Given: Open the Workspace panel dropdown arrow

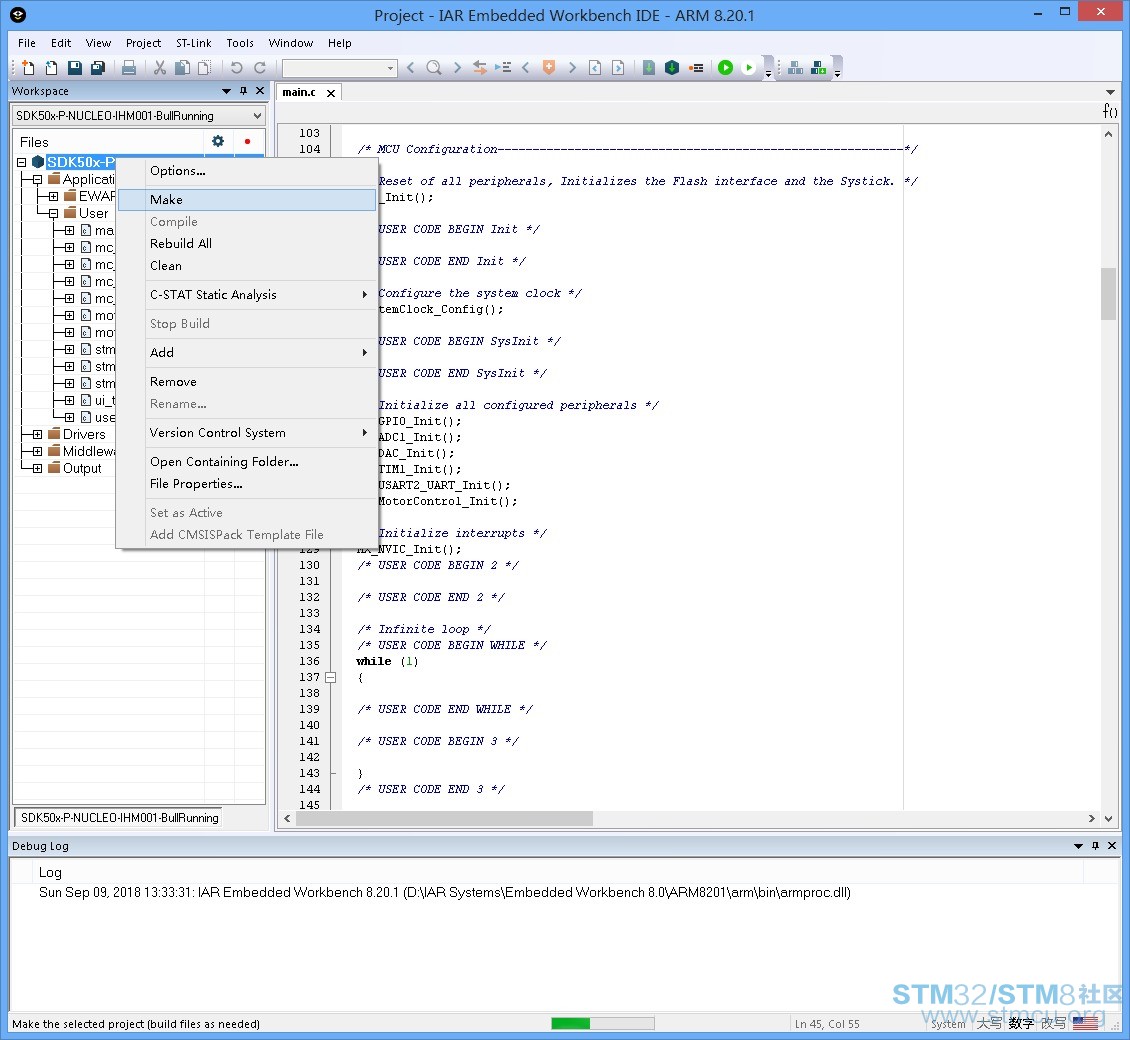Looking at the screenshot, I should (226, 91).
